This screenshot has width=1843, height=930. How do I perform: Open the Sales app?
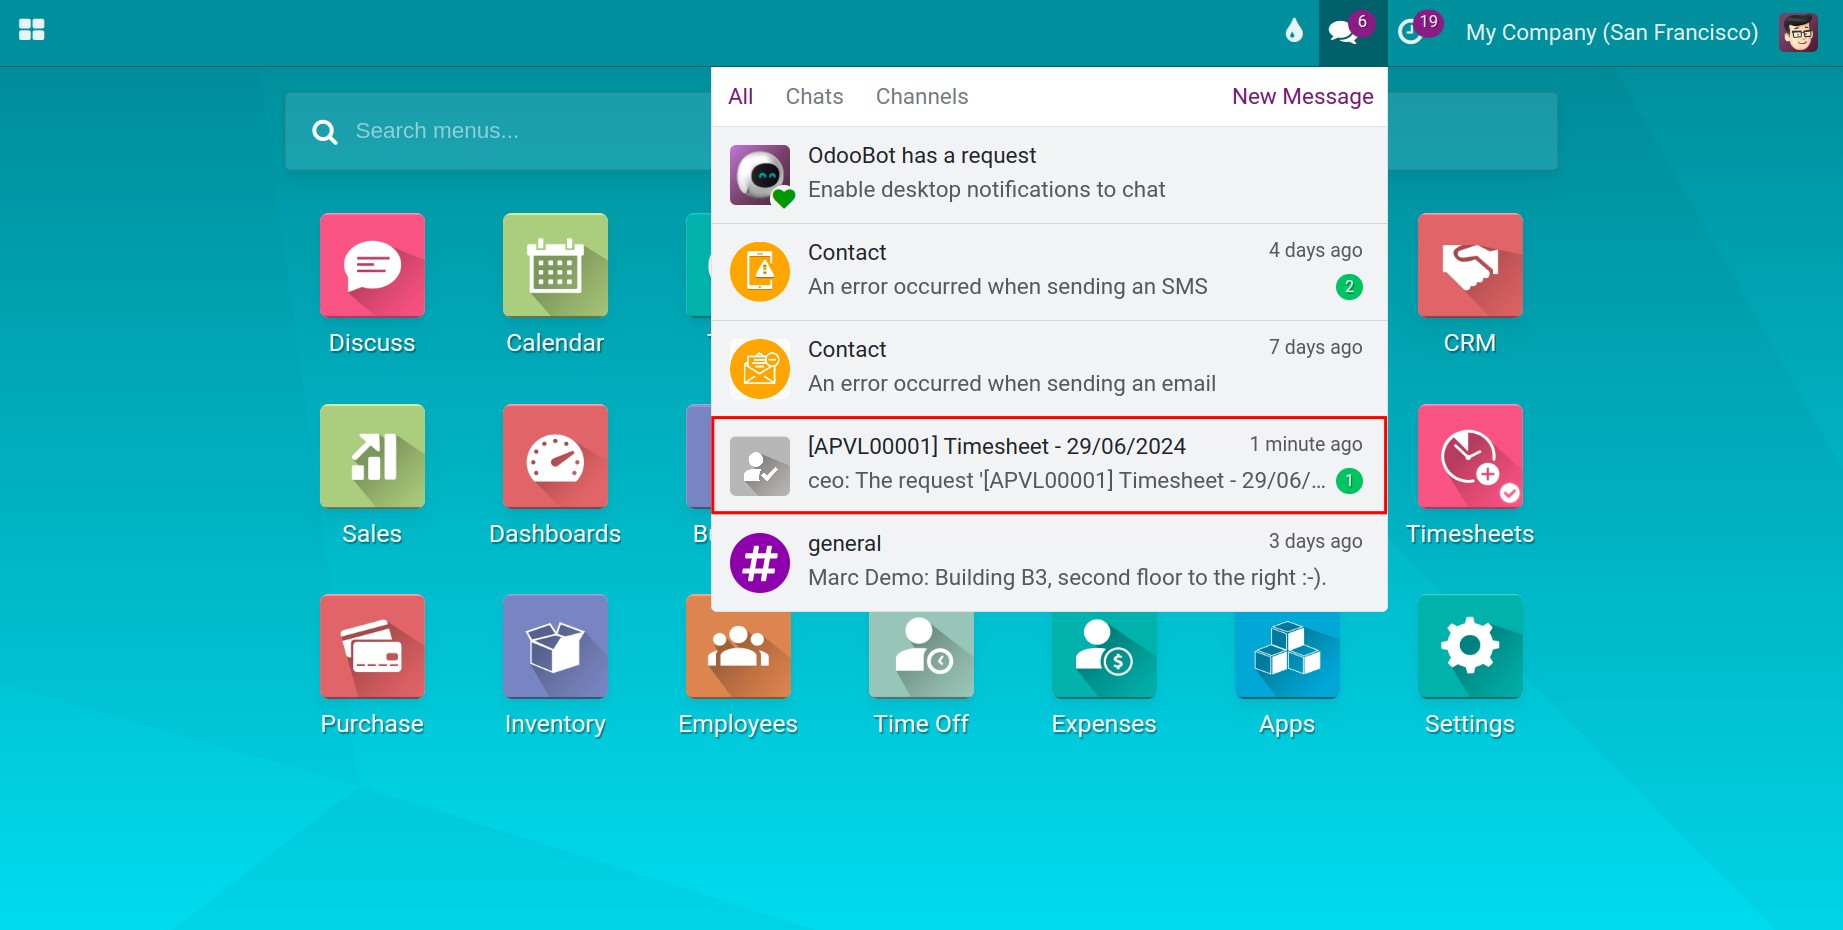coord(372,456)
